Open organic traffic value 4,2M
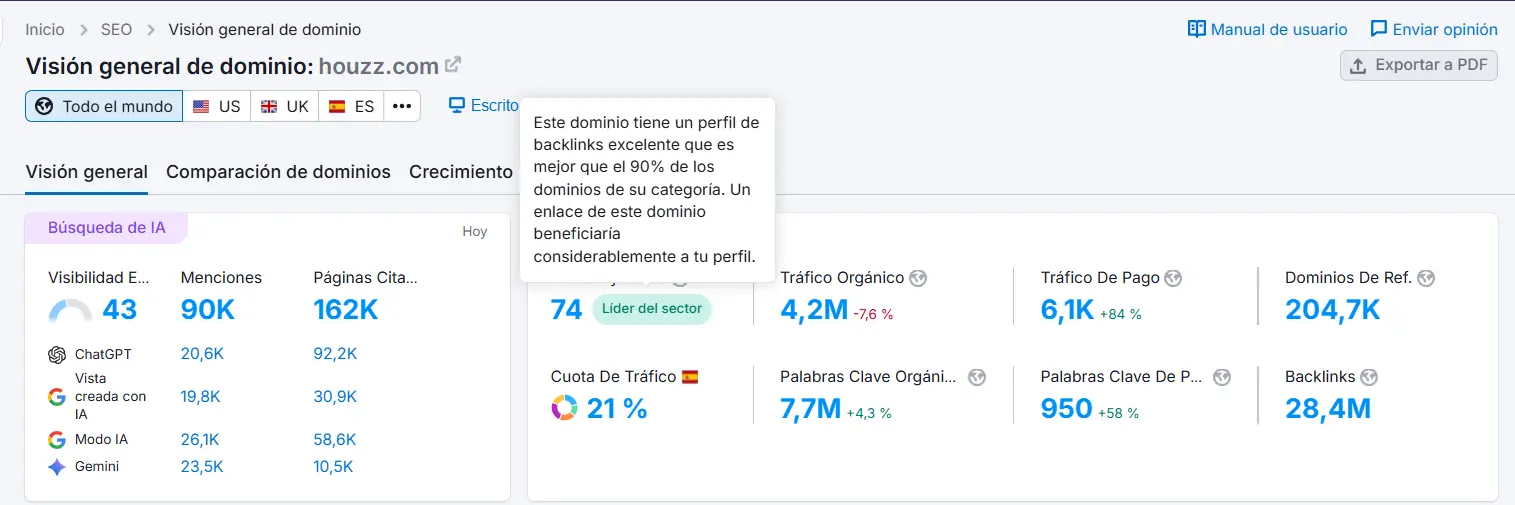This screenshot has height=505, width=1515. 814,310
